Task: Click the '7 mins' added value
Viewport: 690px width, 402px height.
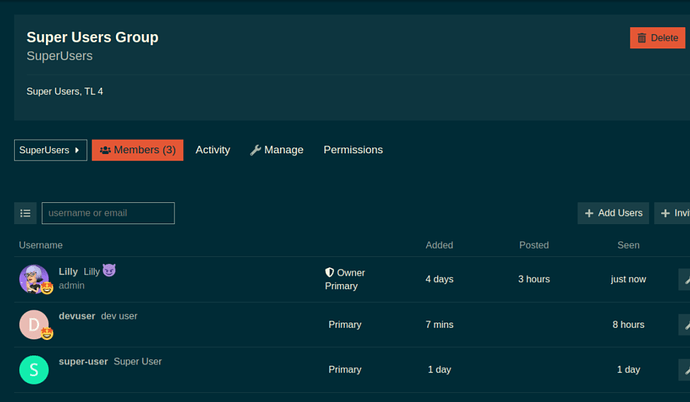Action: (439, 325)
